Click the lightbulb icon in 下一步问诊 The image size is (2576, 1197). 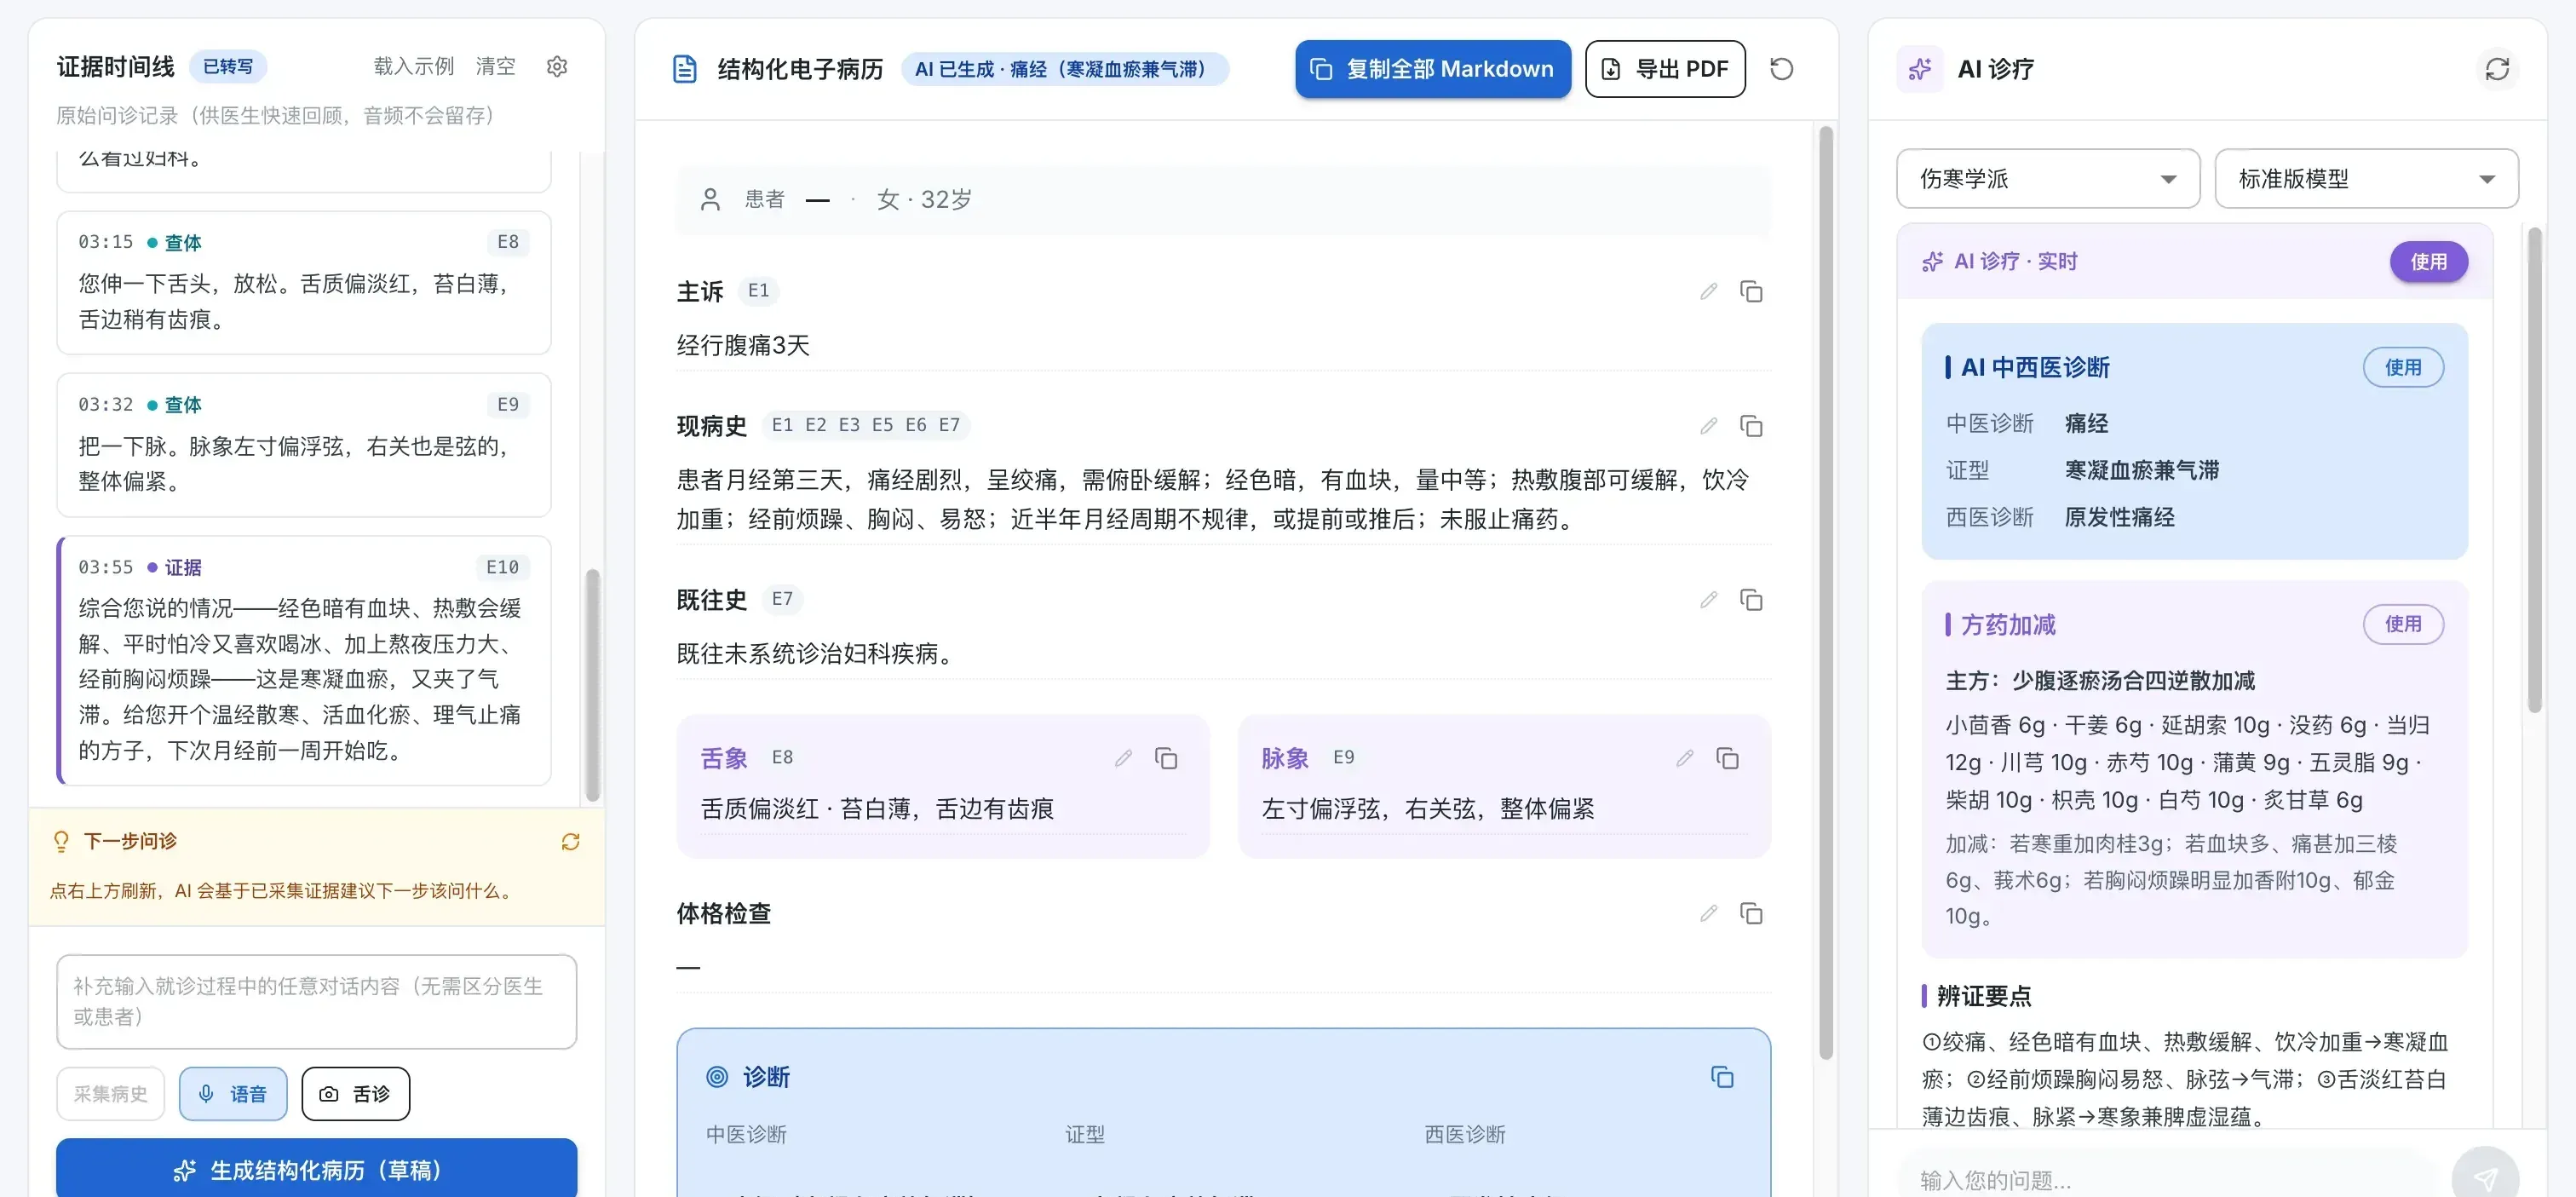pyautogui.click(x=61, y=842)
